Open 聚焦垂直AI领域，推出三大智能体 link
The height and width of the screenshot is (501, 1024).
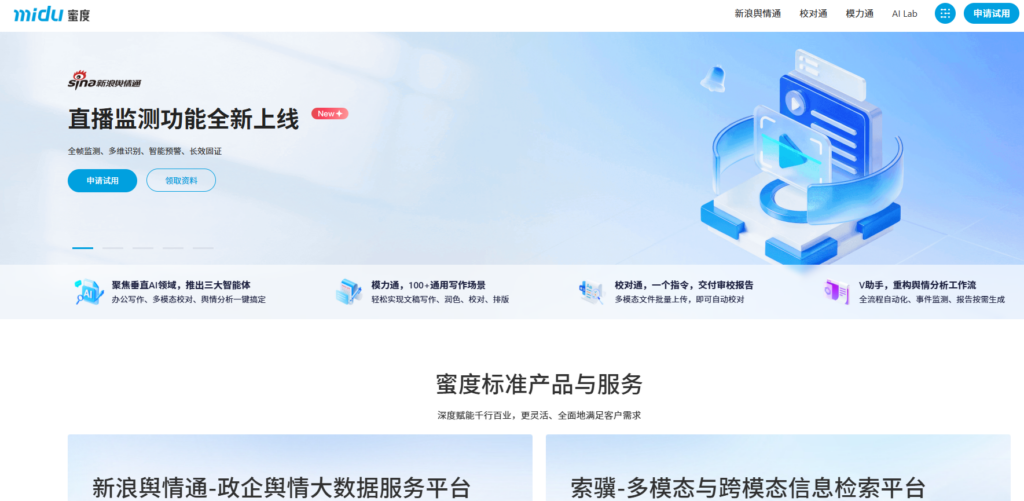pyautogui.click(x=182, y=285)
